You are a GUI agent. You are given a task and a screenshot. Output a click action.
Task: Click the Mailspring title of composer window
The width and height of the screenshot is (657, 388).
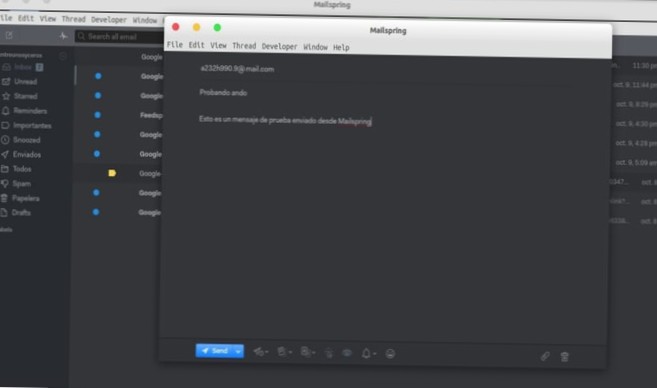pyautogui.click(x=388, y=31)
